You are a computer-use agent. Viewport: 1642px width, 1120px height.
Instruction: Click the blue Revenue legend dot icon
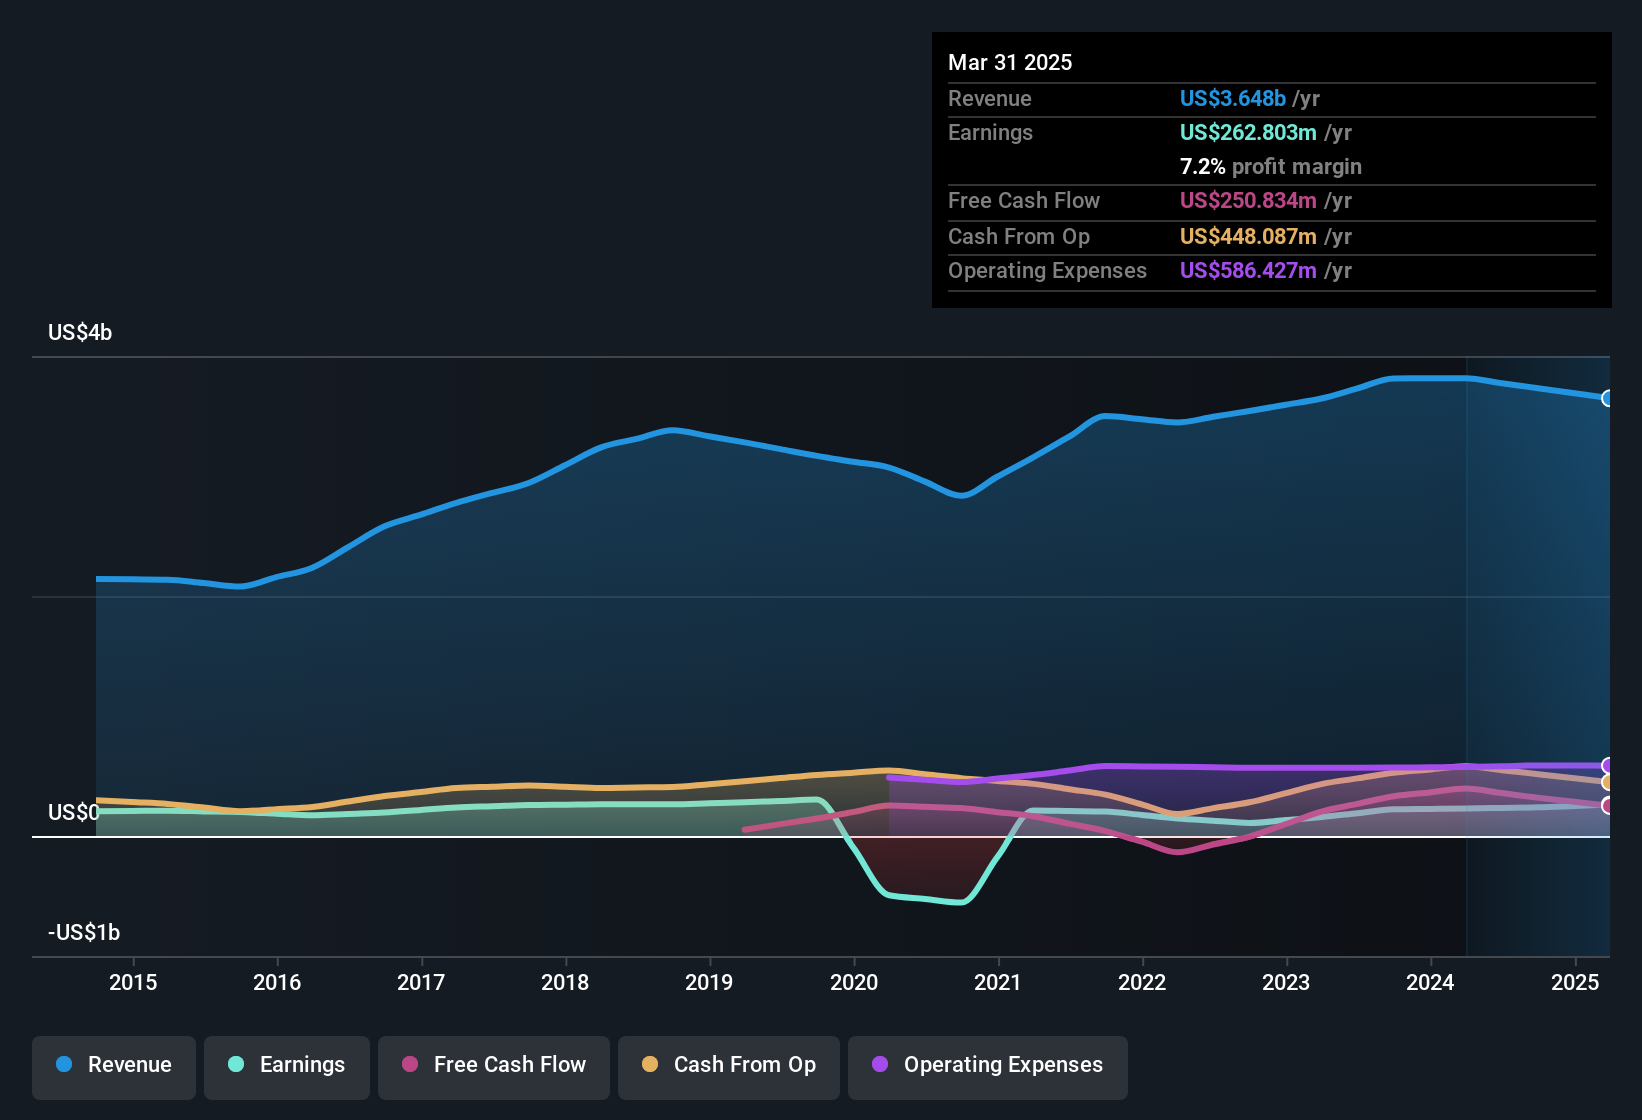tap(63, 1065)
